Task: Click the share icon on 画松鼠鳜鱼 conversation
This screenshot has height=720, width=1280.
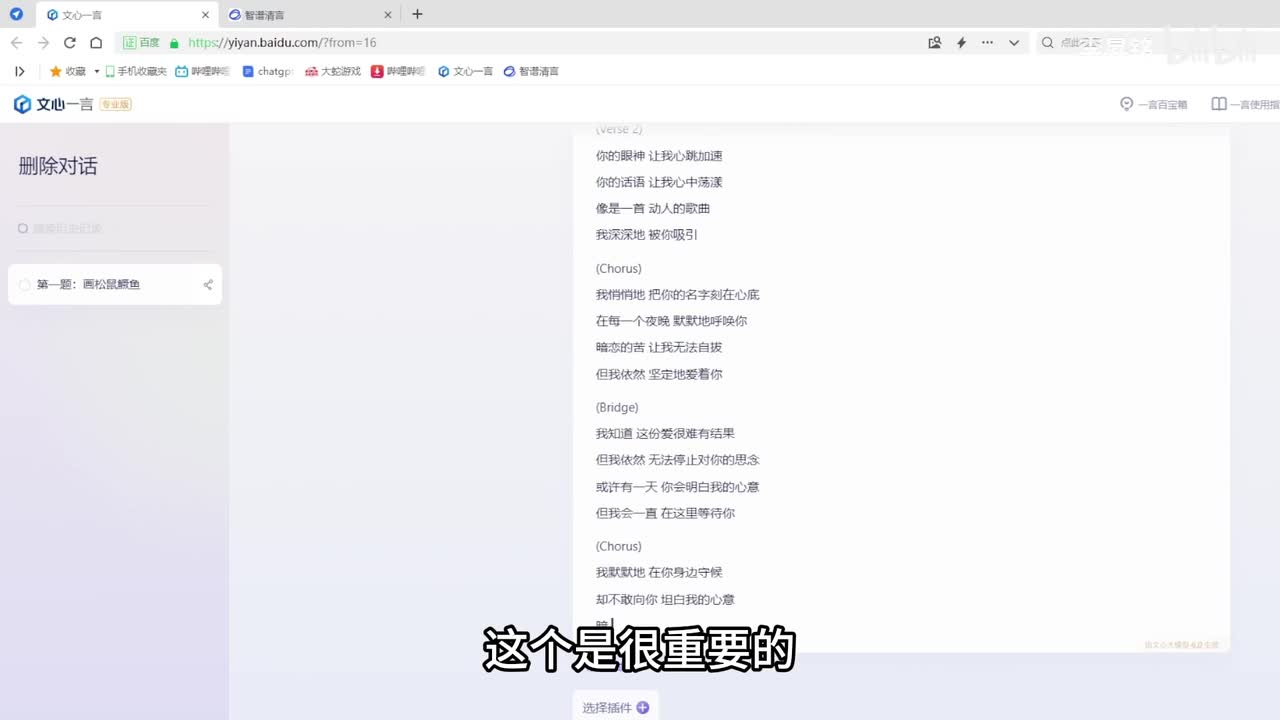Action: click(208, 285)
